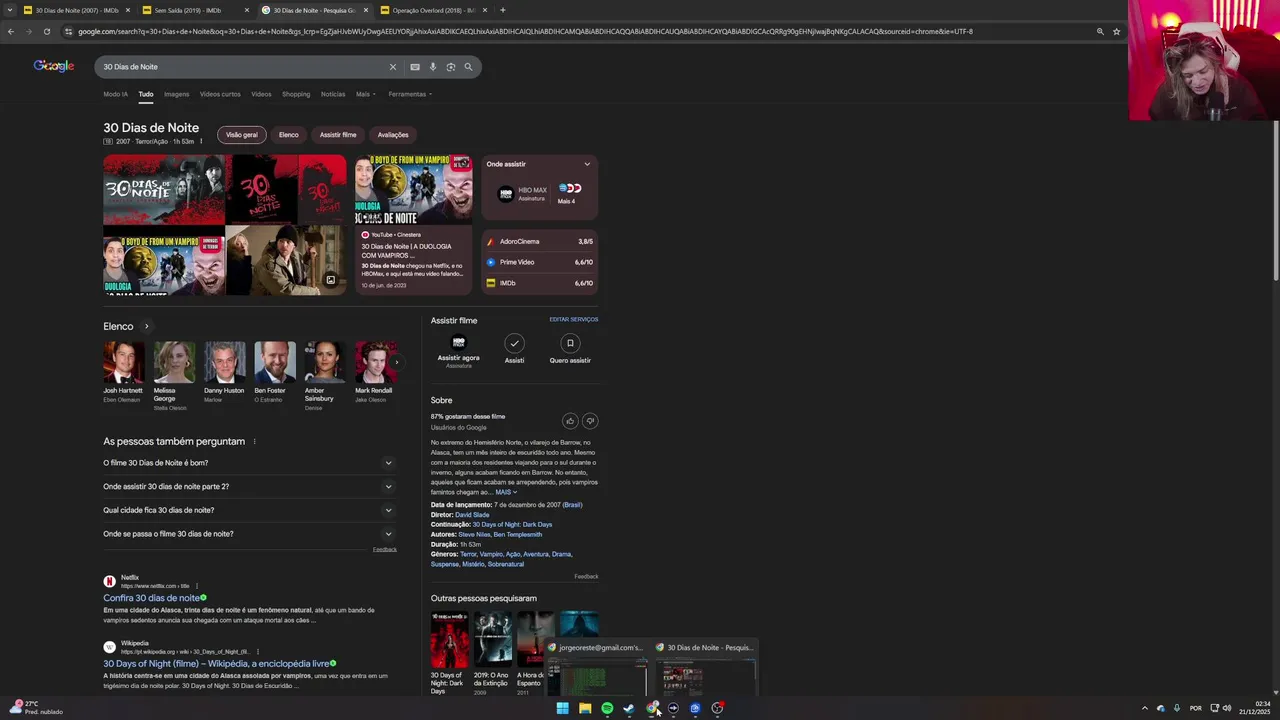The height and width of the screenshot is (720, 1280).
Task: Expand 'Qual cidade fica 30 dias de noite?'
Action: pyautogui.click(x=250, y=510)
